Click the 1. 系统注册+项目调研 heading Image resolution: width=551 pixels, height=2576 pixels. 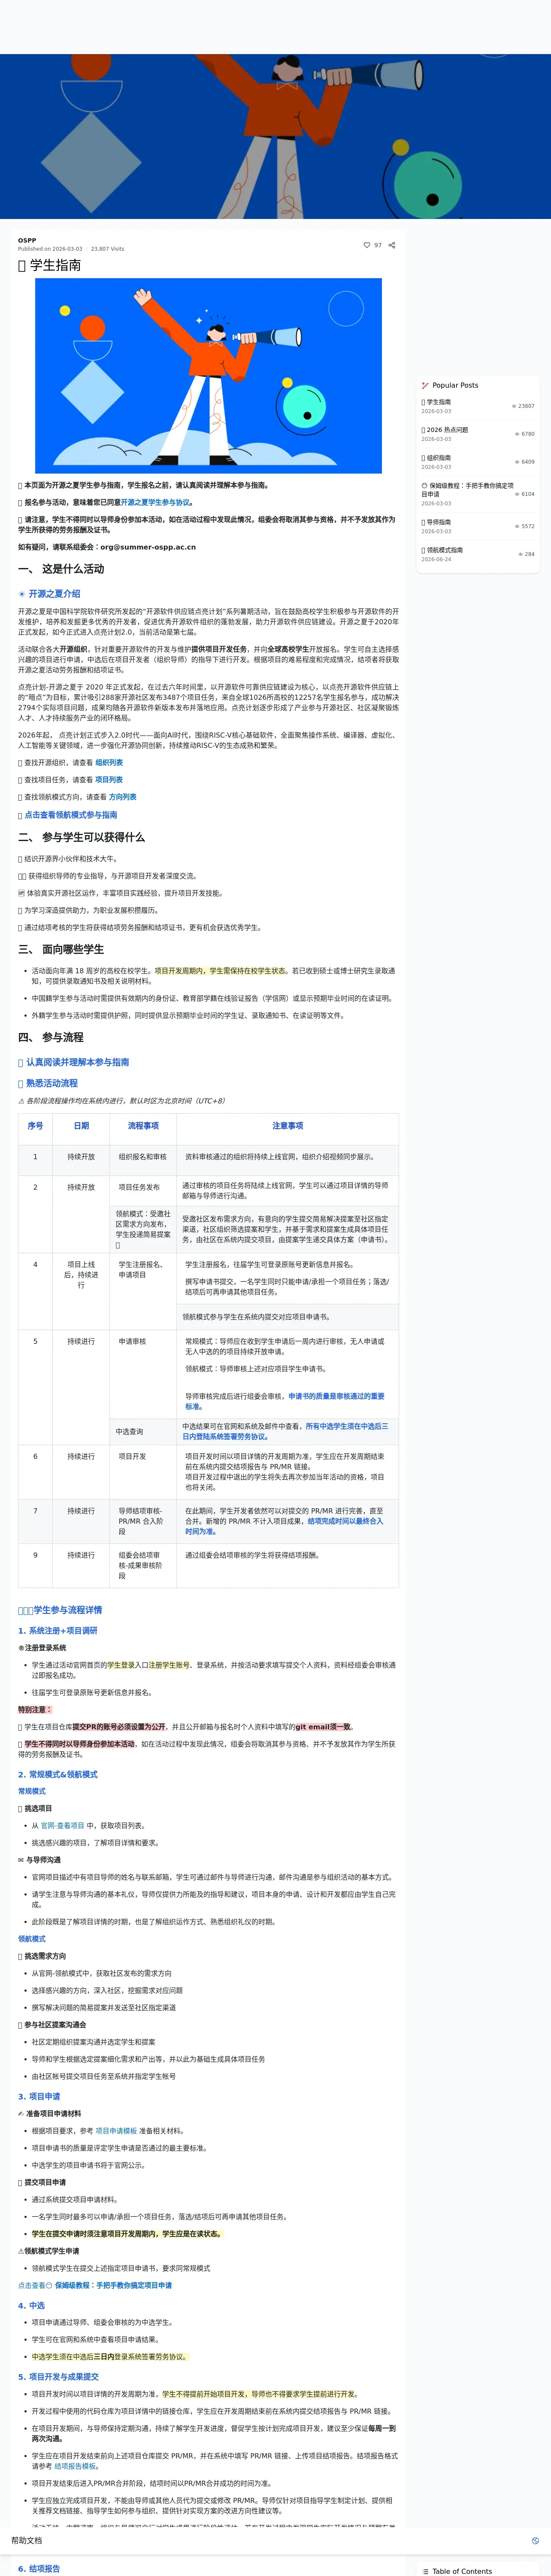click(x=58, y=1631)
